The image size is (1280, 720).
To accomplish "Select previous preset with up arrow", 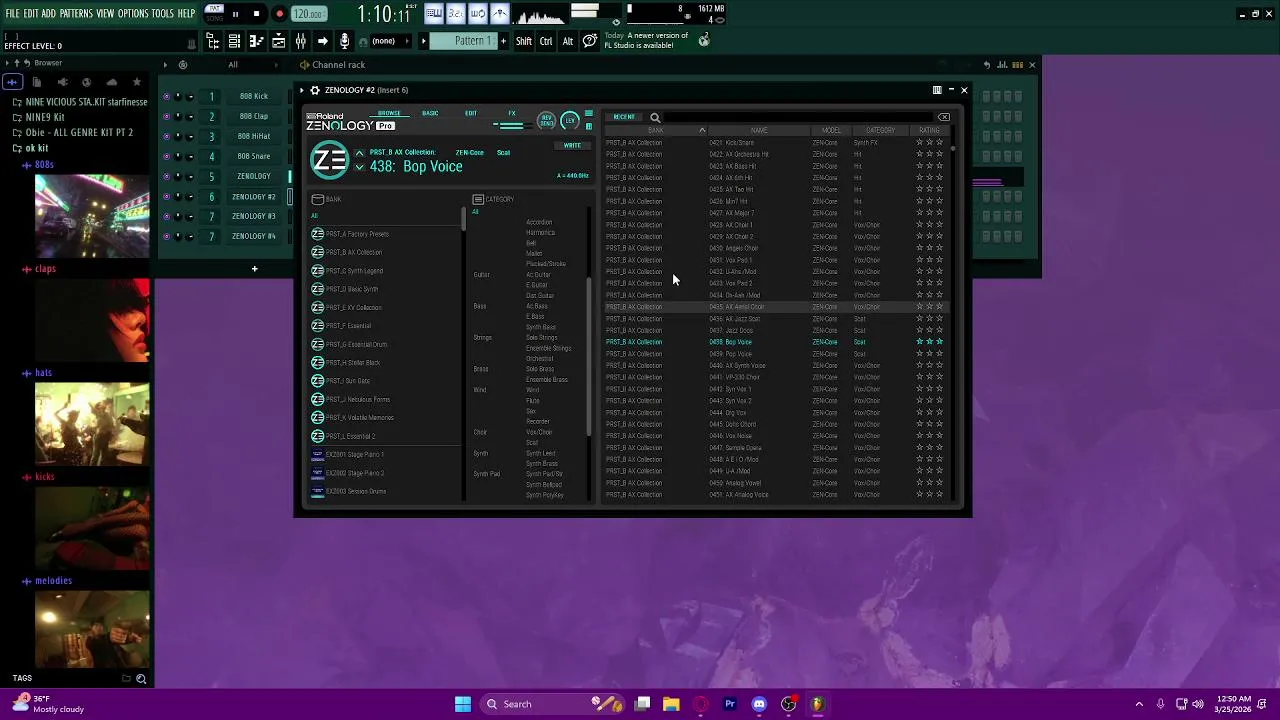I will point(359,154).
